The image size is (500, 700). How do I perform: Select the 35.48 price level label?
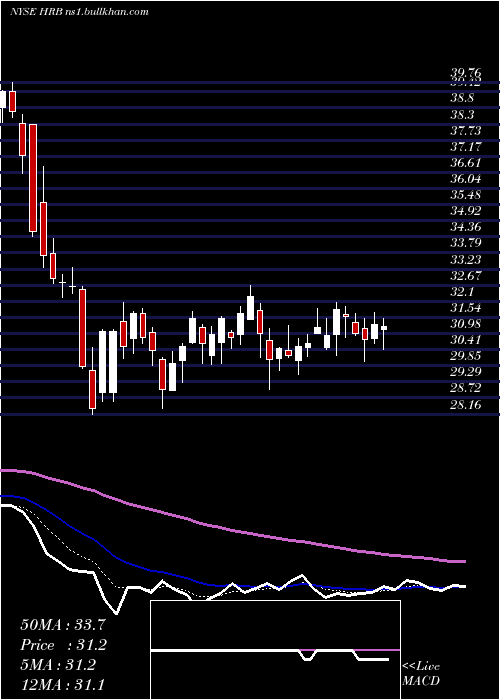pyautogui.click(x=466, y=195)
